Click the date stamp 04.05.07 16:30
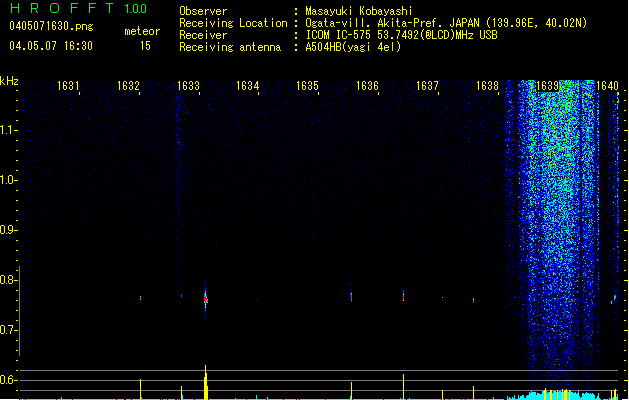The height and width of the screenshot is (400, 629). tap(51, 46)
